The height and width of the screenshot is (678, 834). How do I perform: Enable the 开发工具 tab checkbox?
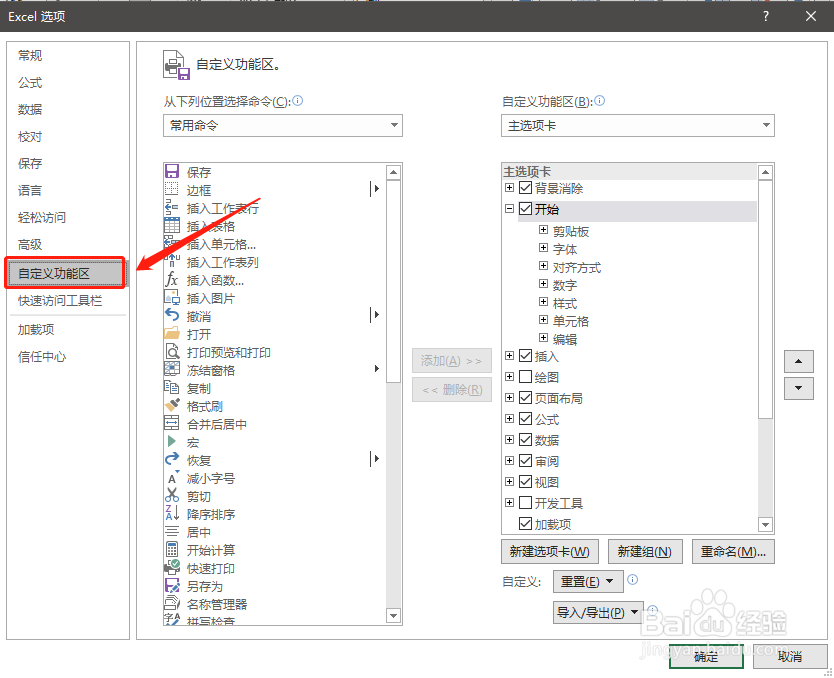click(526, 503)
